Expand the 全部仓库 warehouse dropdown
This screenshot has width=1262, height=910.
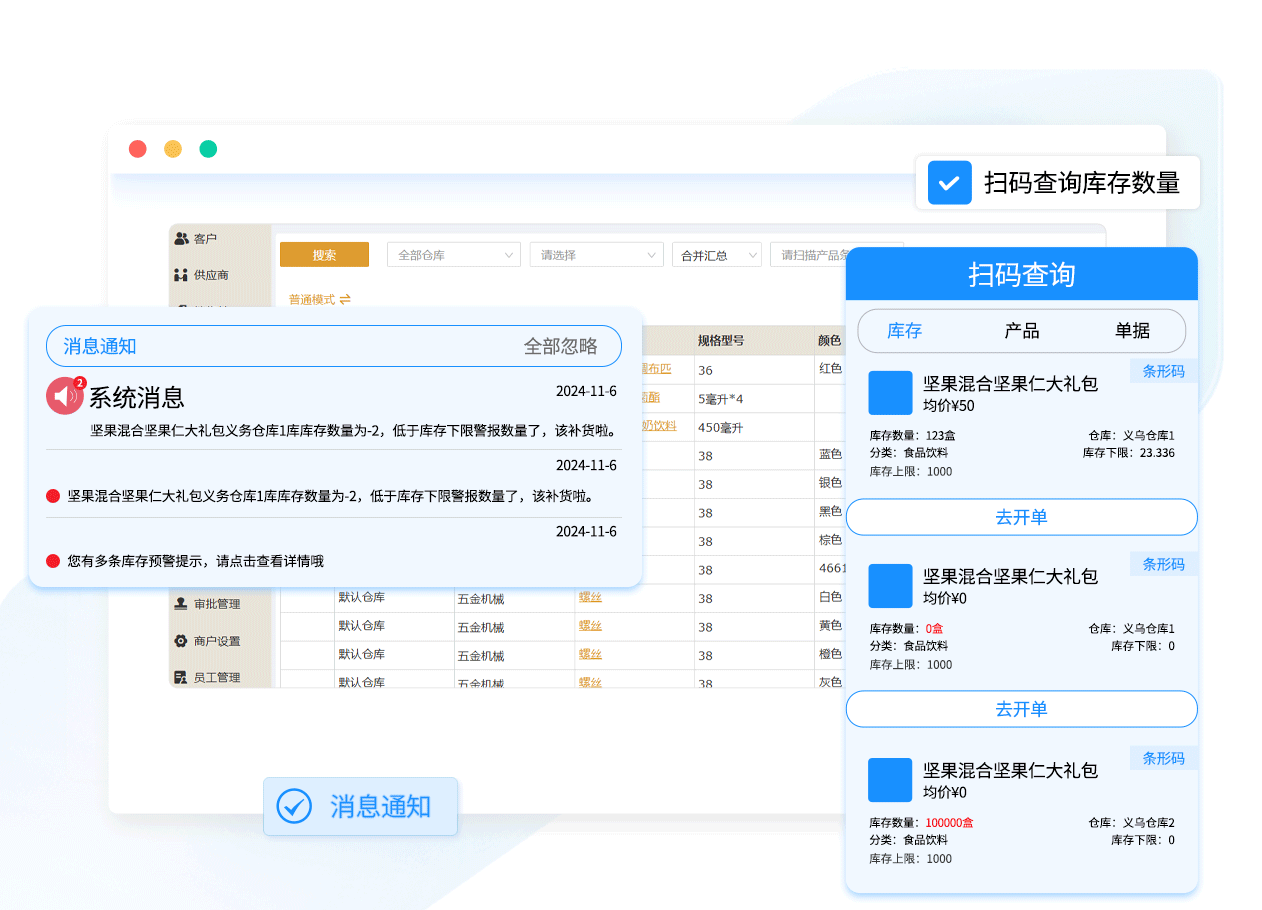coord(453,255)
